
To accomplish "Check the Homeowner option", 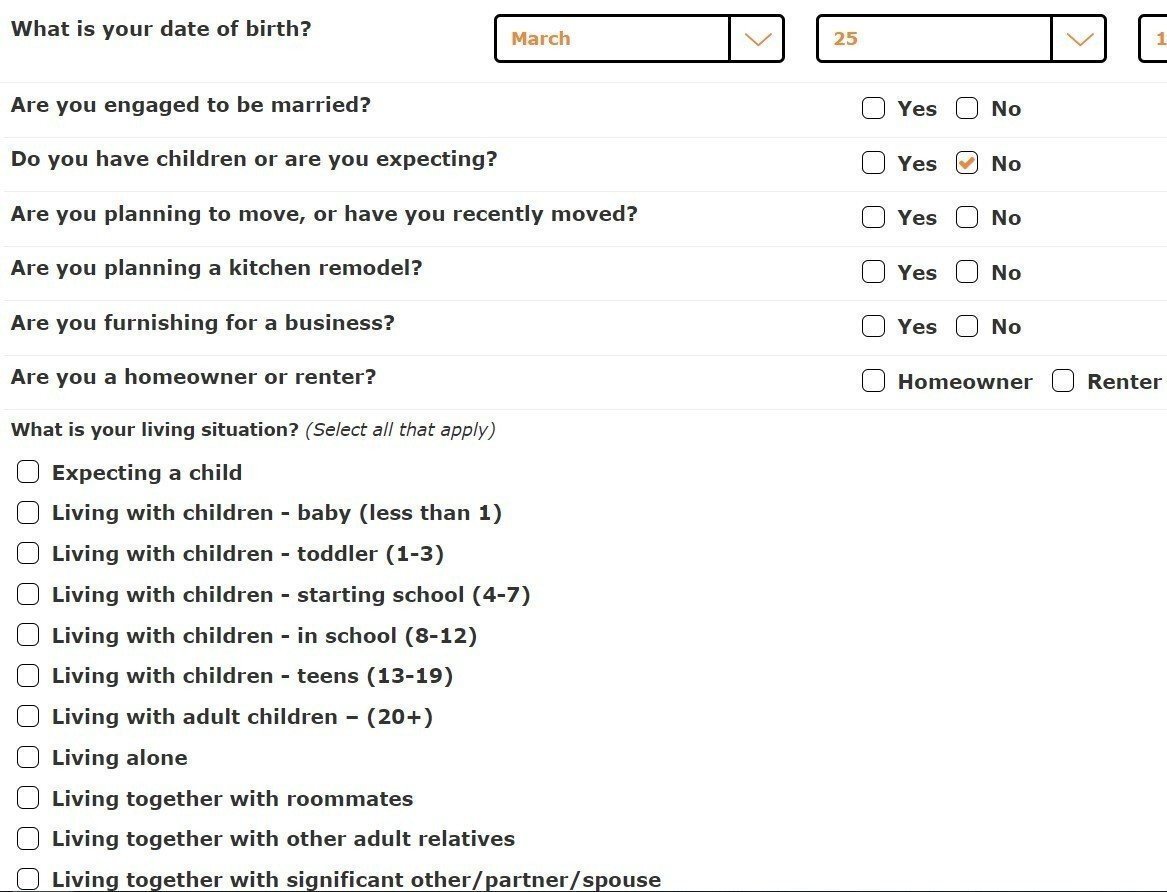I will 873,381.
